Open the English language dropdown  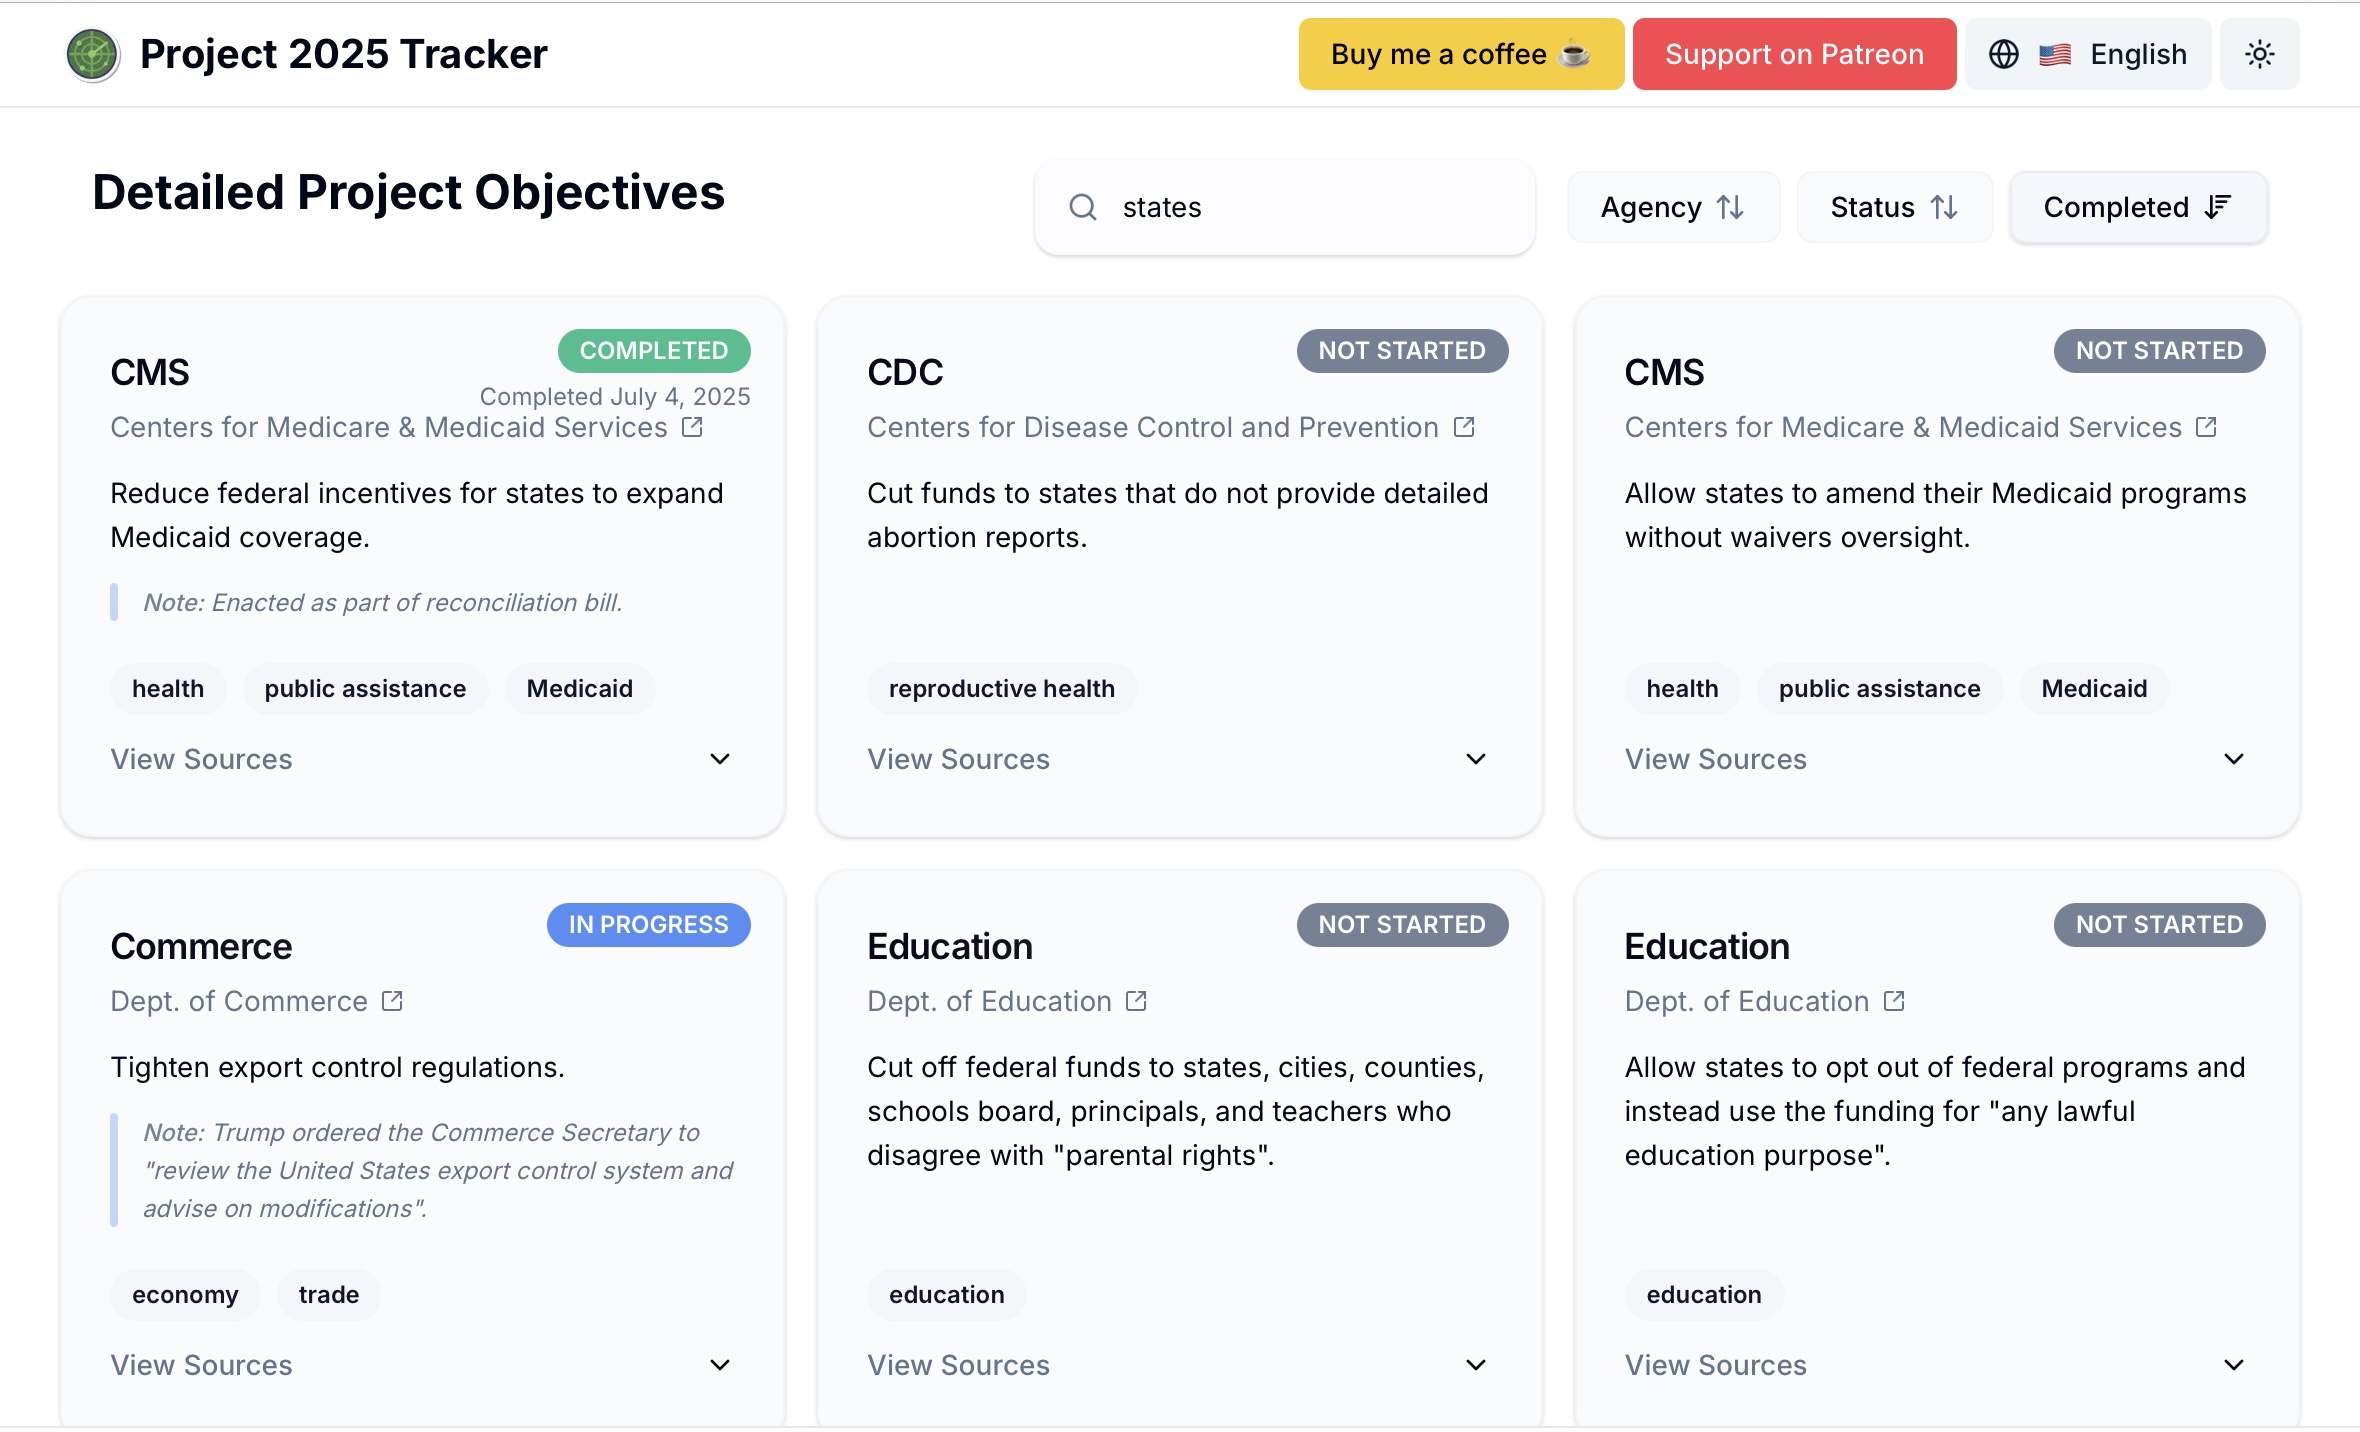(2089, 54)
